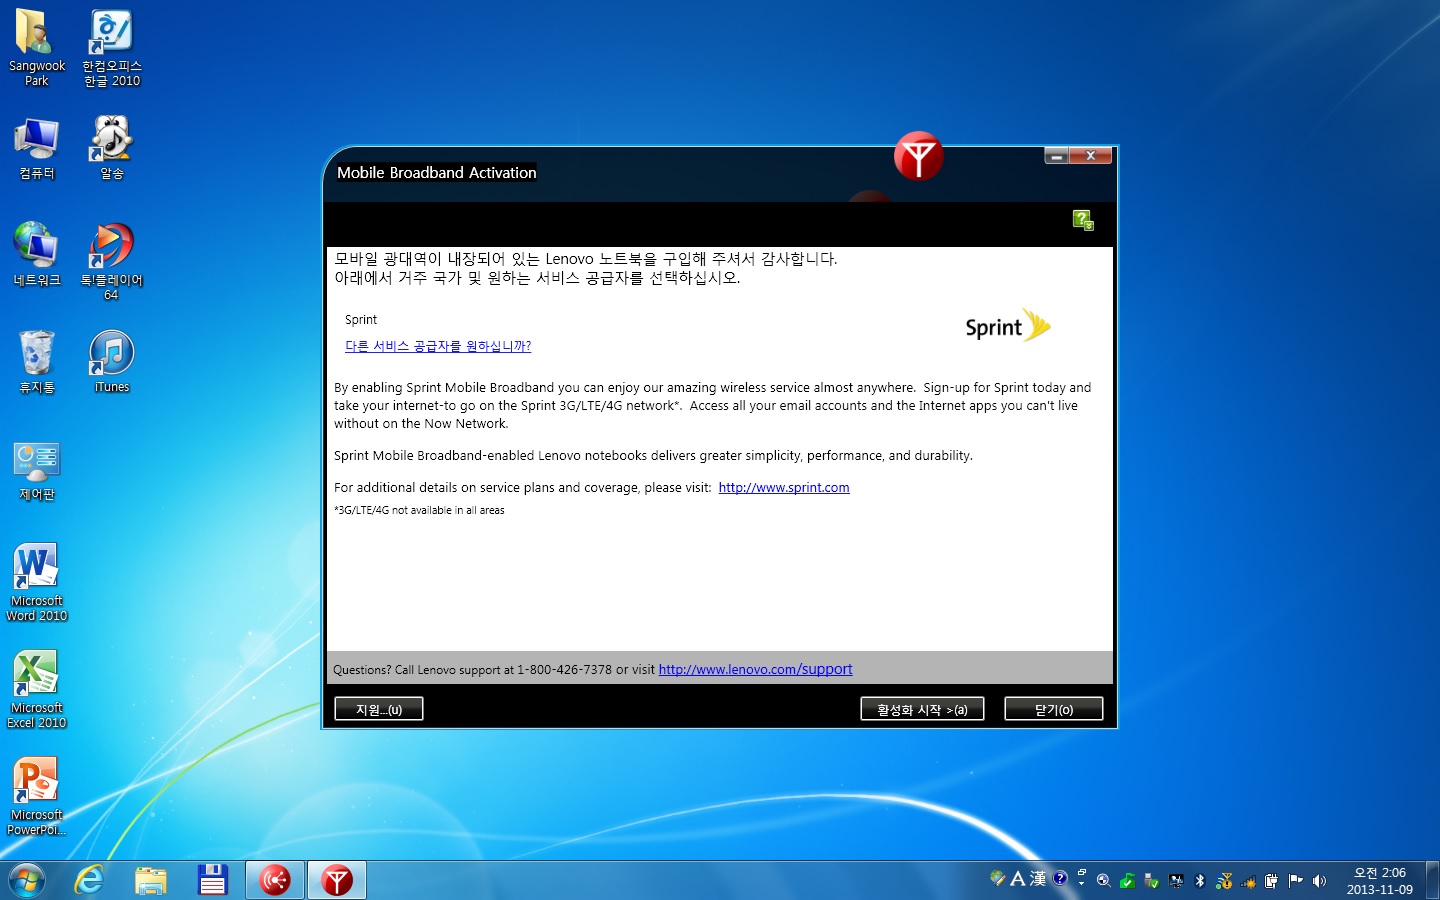The height and width of the screenshot is (900, 1440).
Task: Open the www.sprint.com link
Action: [x=784, y=488]
